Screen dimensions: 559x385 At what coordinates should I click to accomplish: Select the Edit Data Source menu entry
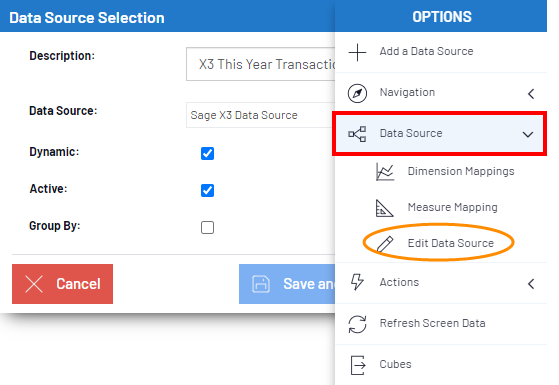point(451,243)
